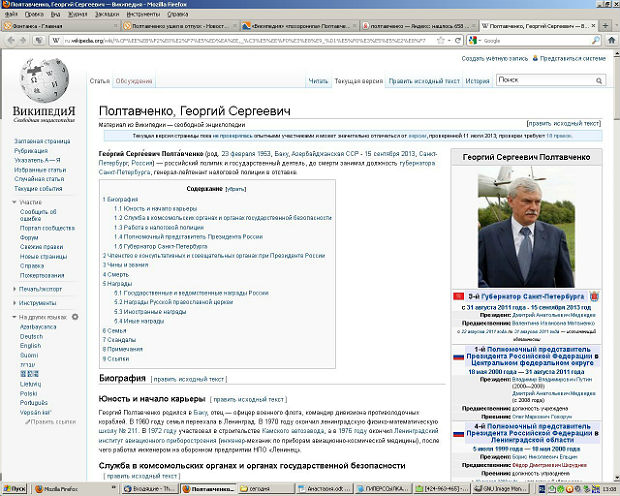This screenshot has height=496, width=620.
Task: Open the 'Закладки' menu in menu bar
Action: (77, 15)
